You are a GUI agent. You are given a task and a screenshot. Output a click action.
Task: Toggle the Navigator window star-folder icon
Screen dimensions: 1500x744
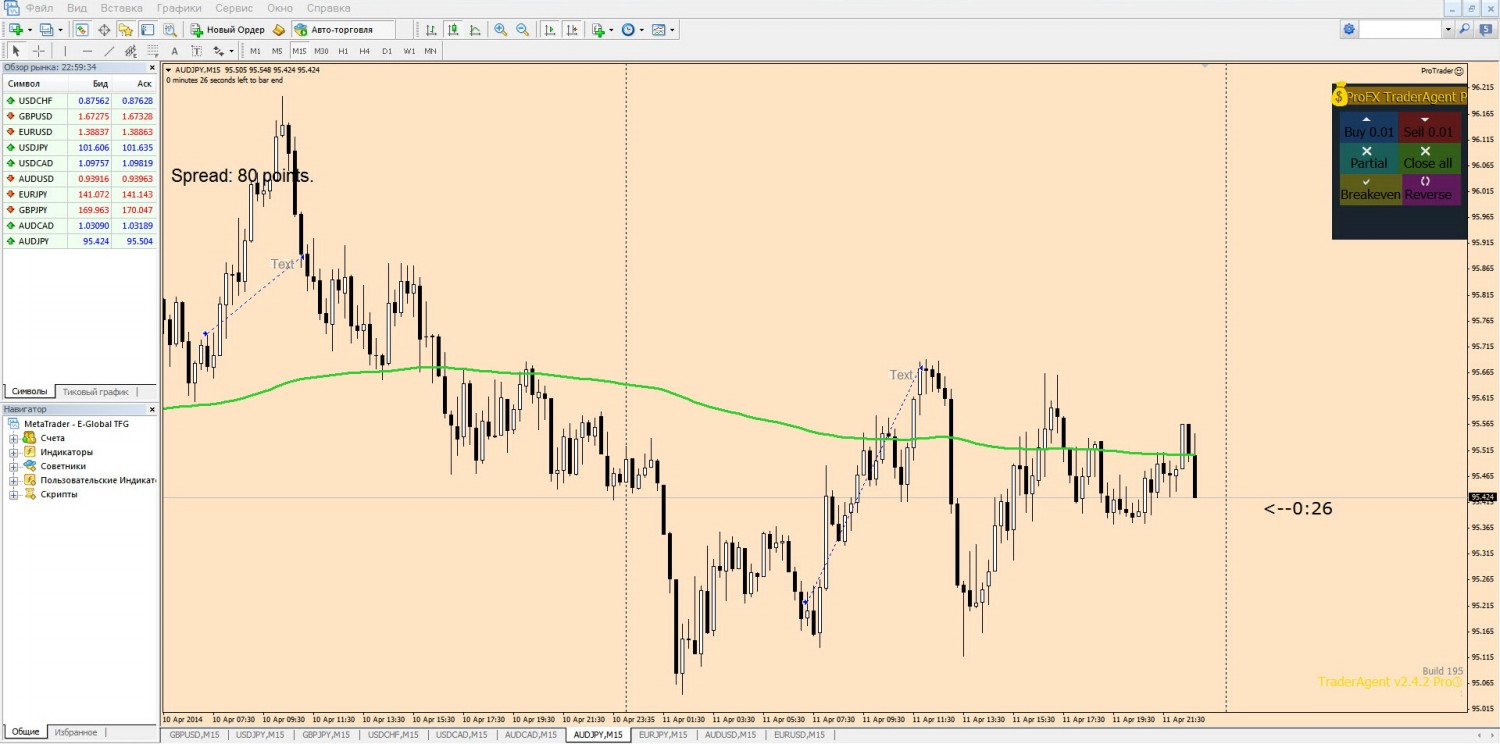pyautogui.click(x=126, y=30)
